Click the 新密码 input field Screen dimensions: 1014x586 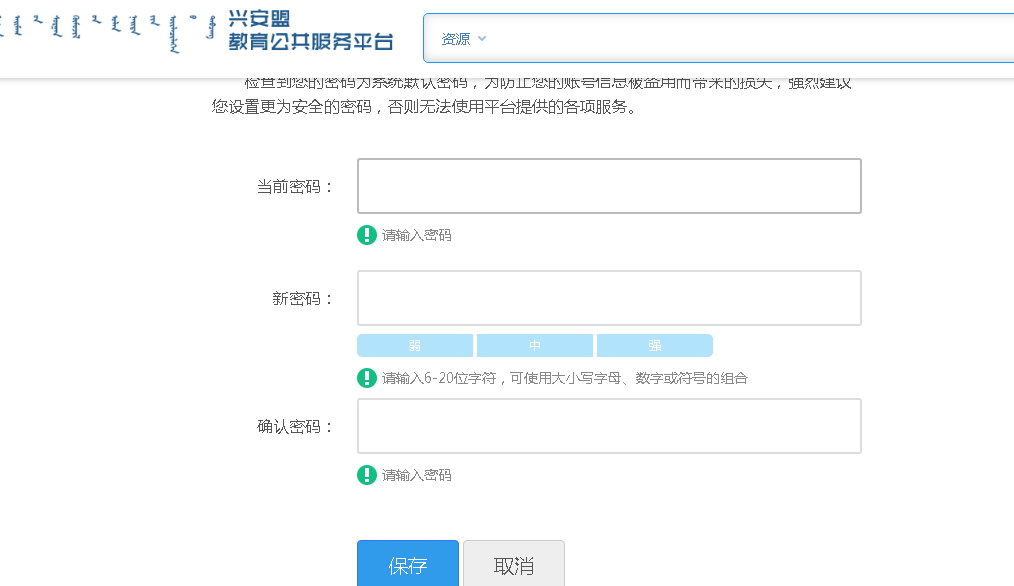pyautogui.click(x=609, y=297)
